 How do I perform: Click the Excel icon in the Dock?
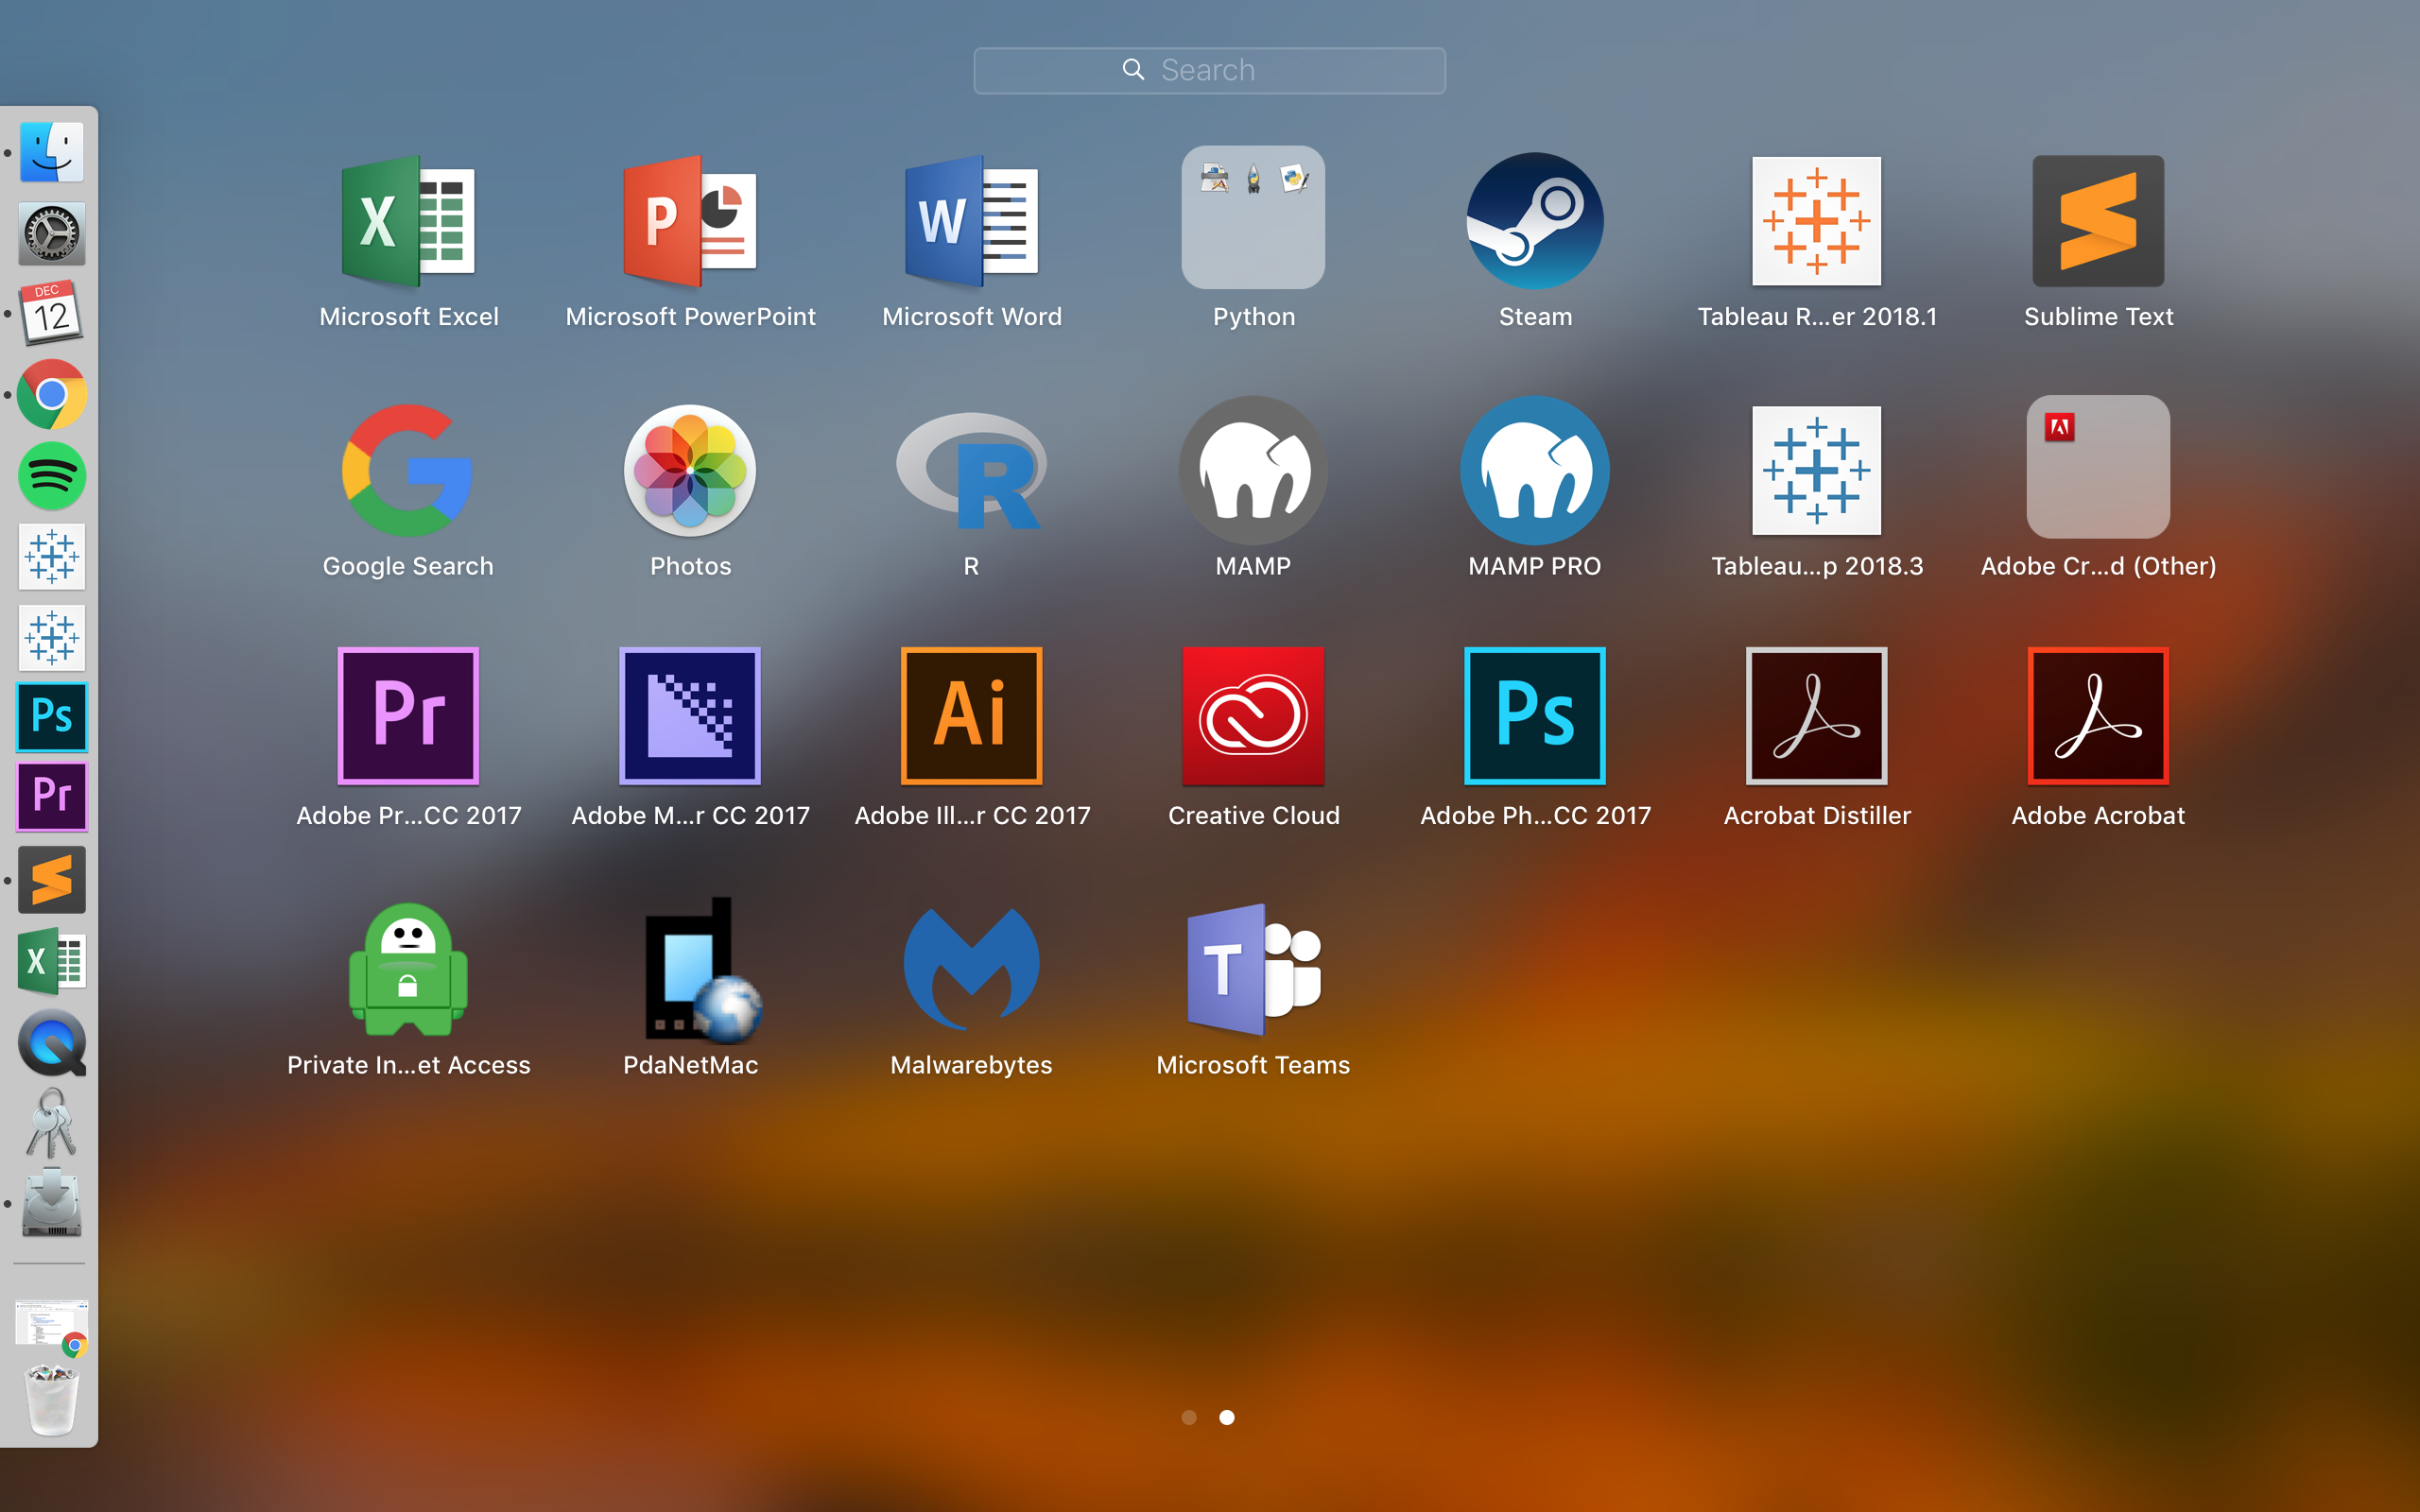coord(52,961)
